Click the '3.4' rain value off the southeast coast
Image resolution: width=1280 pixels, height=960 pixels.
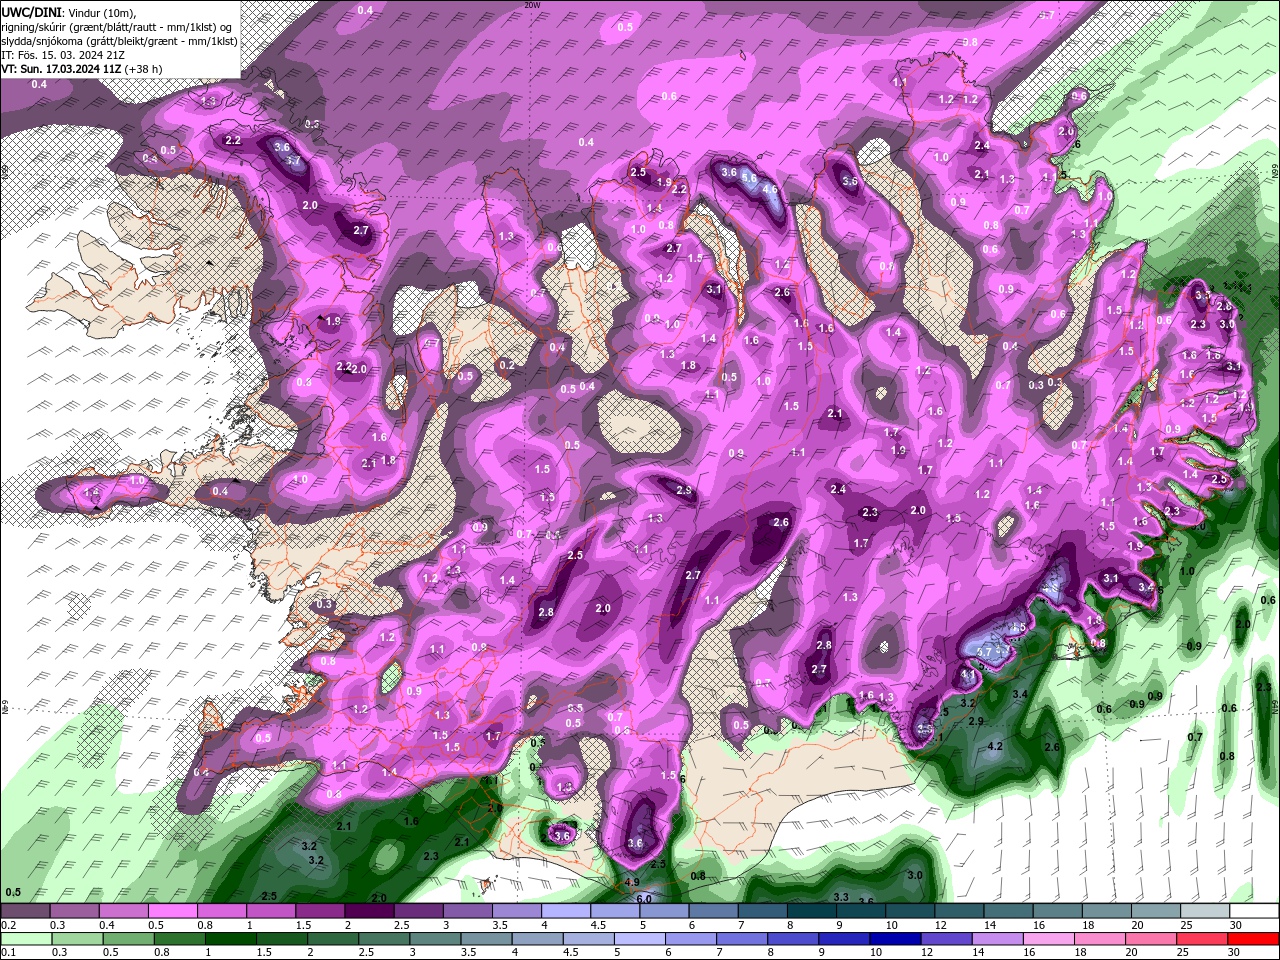[1020, 694]
